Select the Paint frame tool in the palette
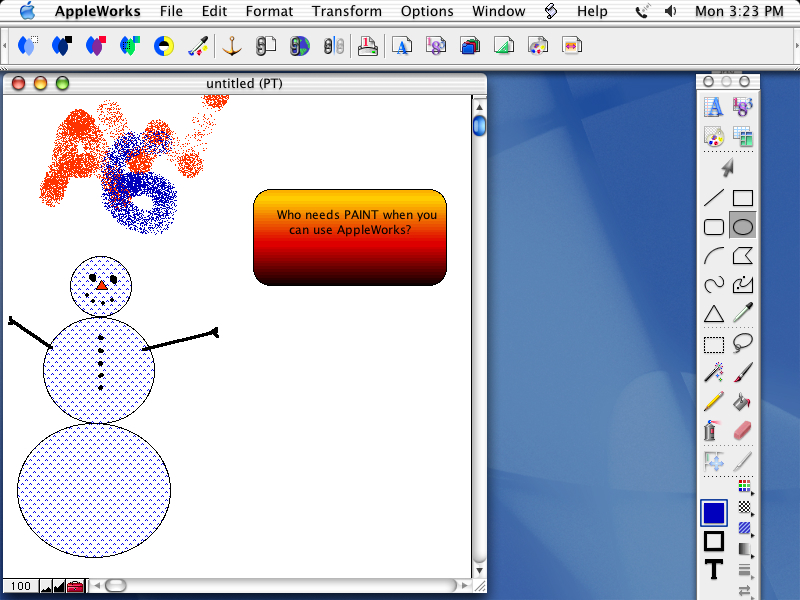 [713, 136]
